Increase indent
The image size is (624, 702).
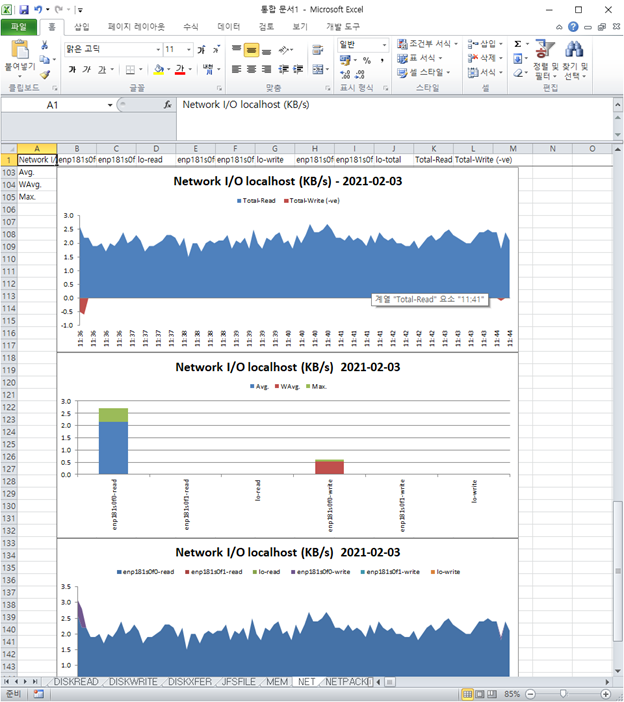(298, 69)
